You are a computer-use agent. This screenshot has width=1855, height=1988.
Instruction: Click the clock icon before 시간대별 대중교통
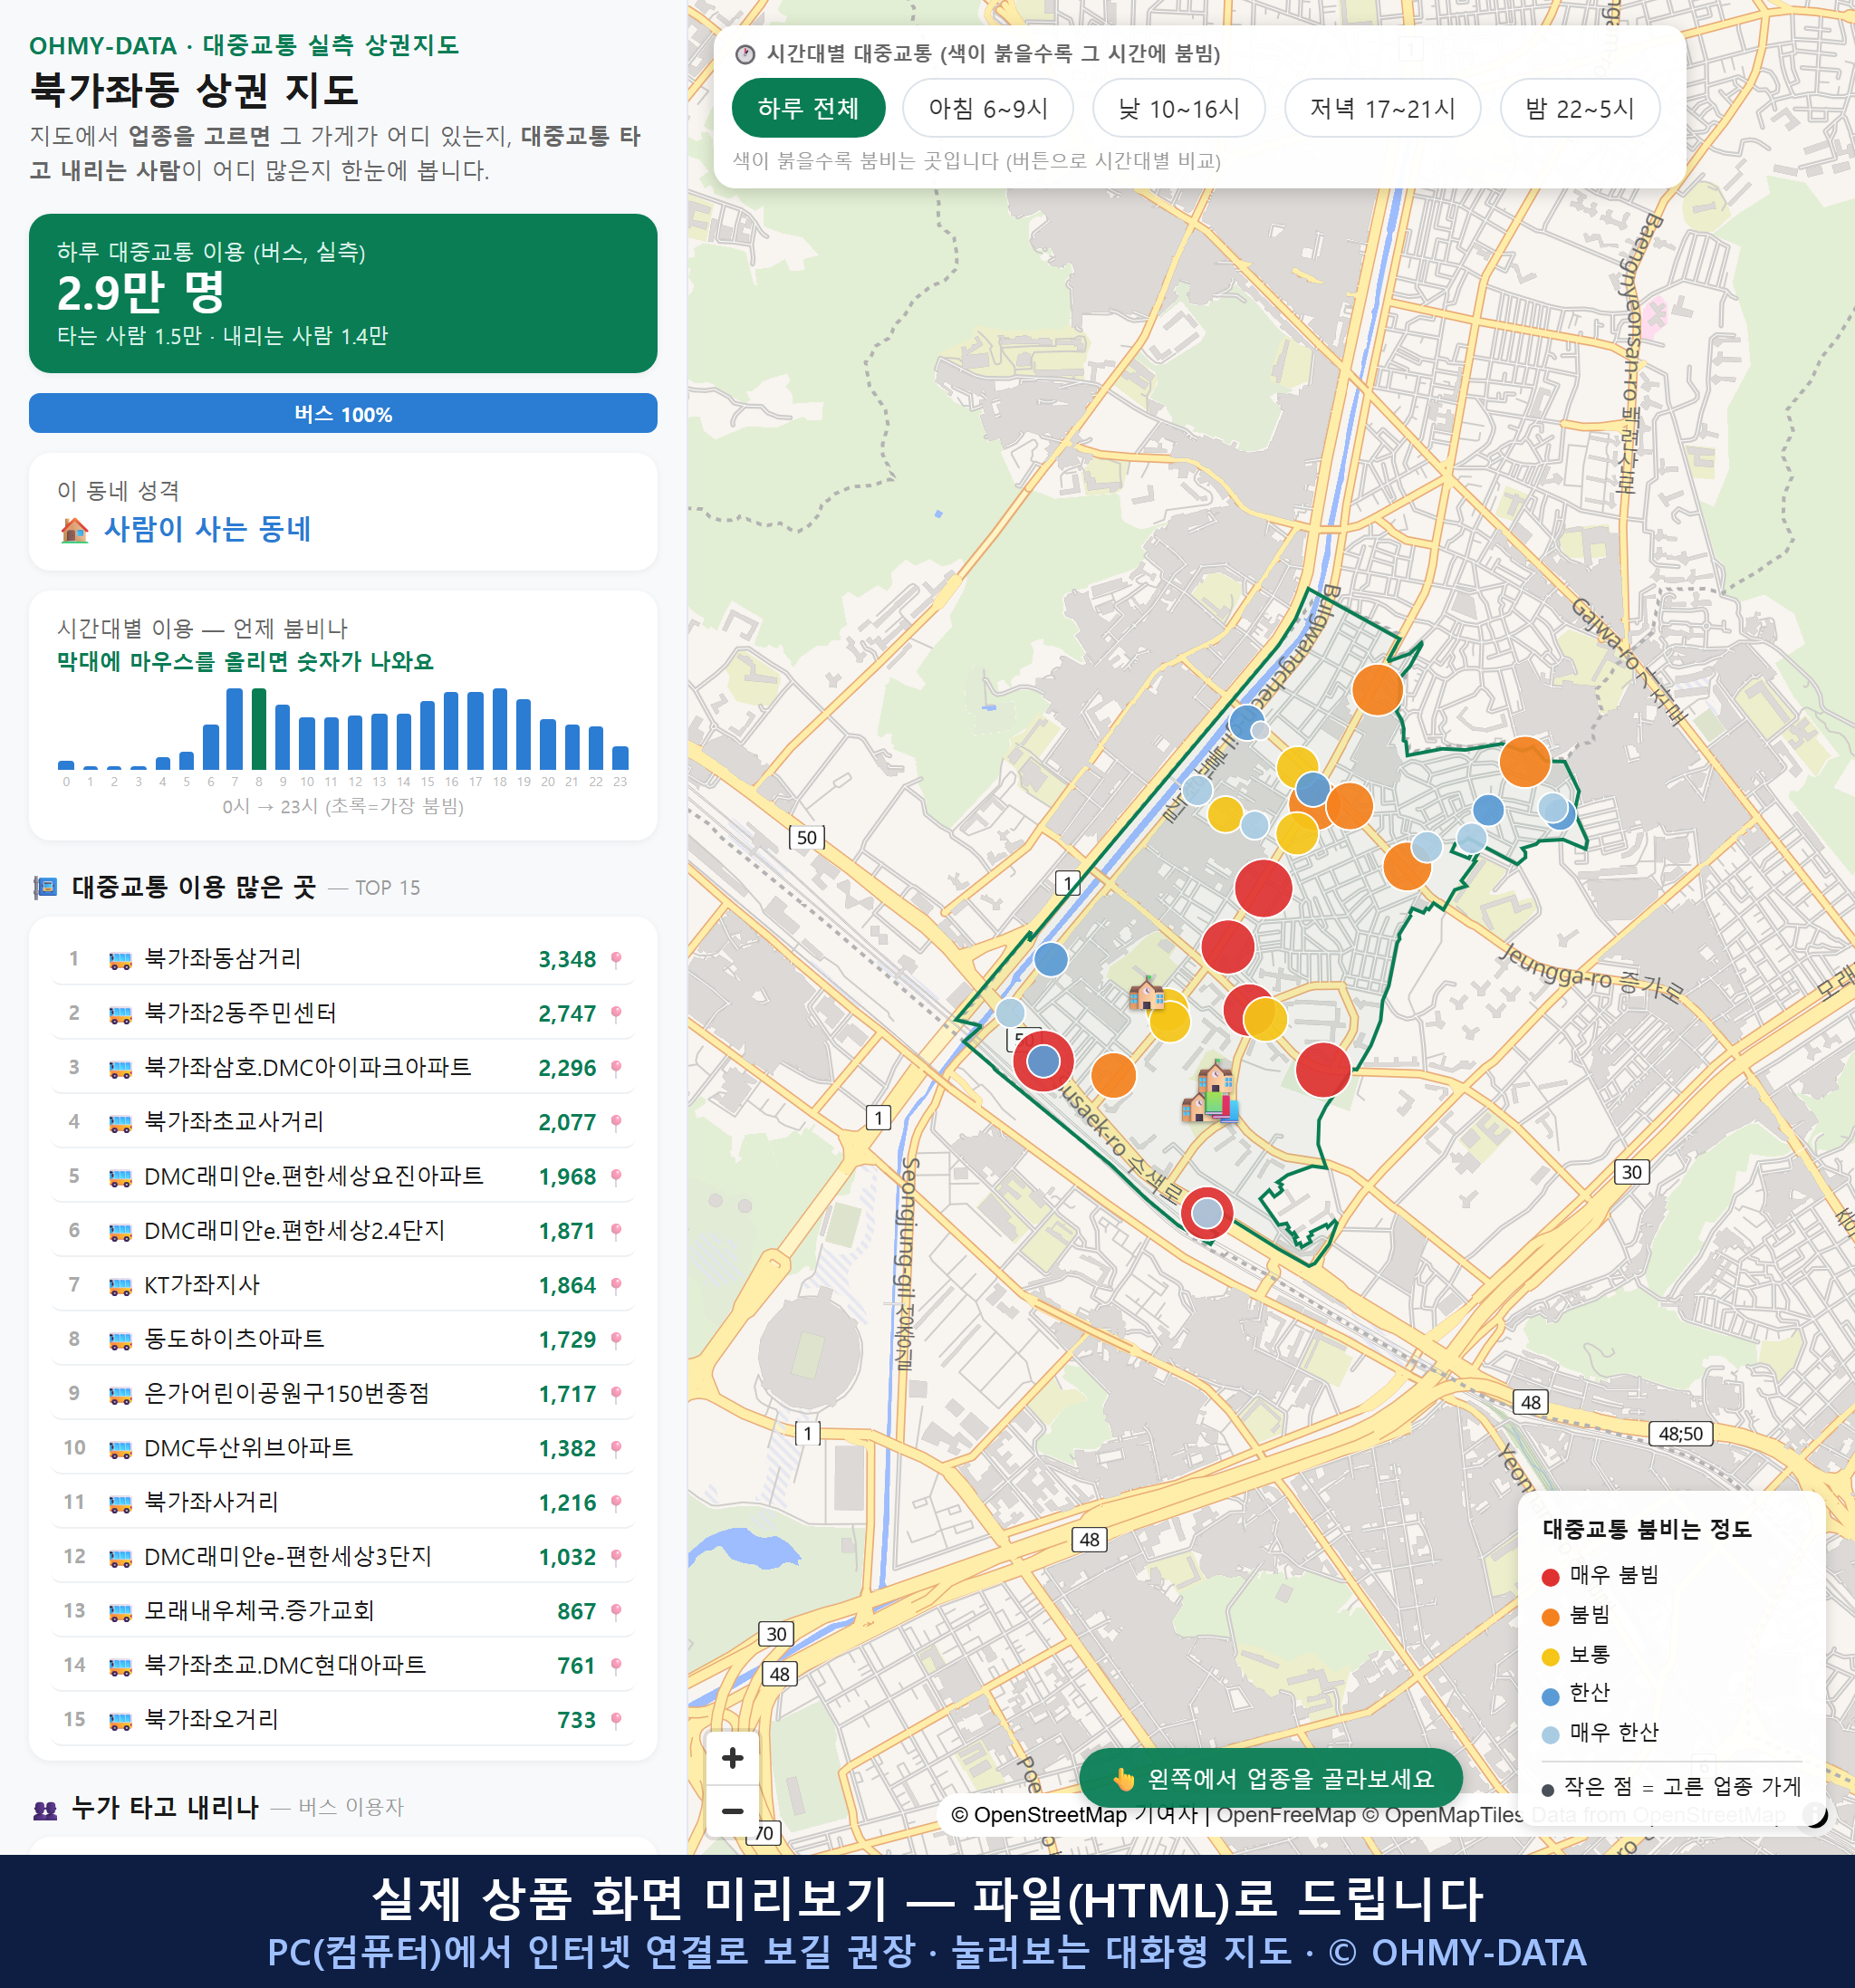(x=745, y=54)
